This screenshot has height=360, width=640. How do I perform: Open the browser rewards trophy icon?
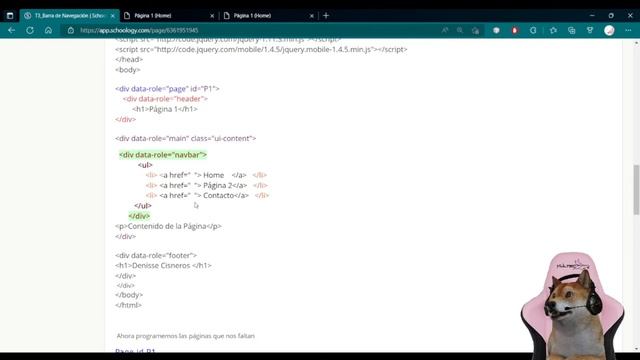[x=590, y=30]
